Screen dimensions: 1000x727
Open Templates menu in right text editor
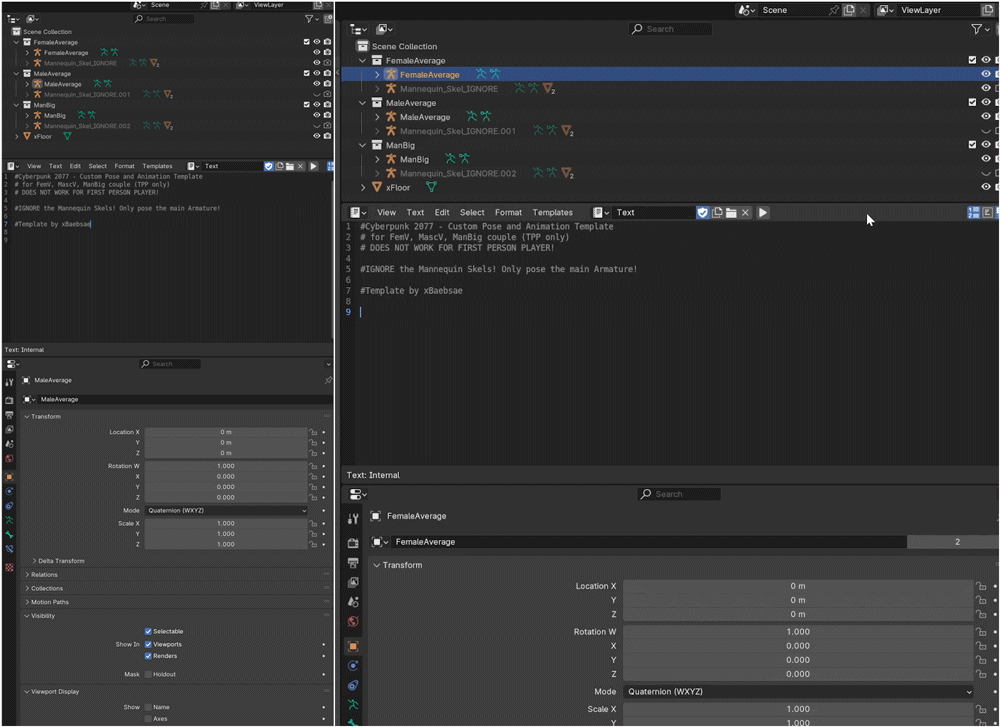pyautogui.click(x=552, y=212)
